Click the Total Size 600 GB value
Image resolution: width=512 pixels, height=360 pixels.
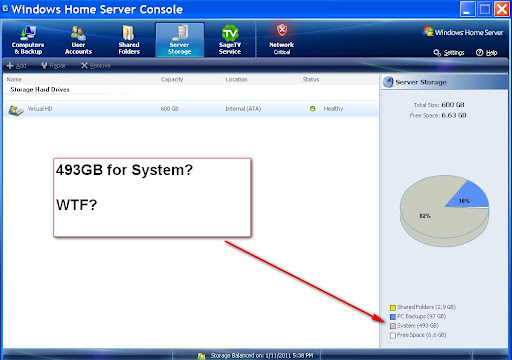453,105
